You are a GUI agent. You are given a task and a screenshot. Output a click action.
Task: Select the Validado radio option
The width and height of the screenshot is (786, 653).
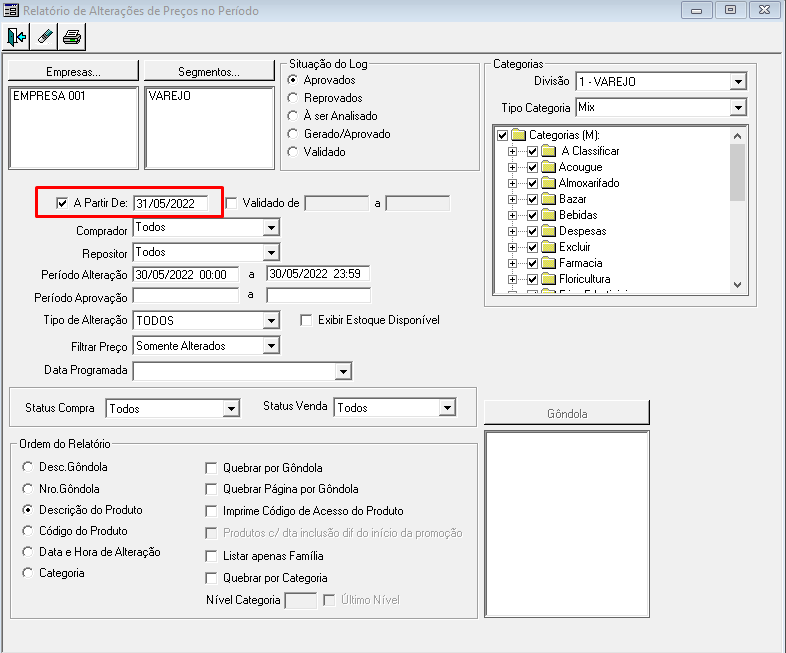pyautogui.click(x=293, y=151)
